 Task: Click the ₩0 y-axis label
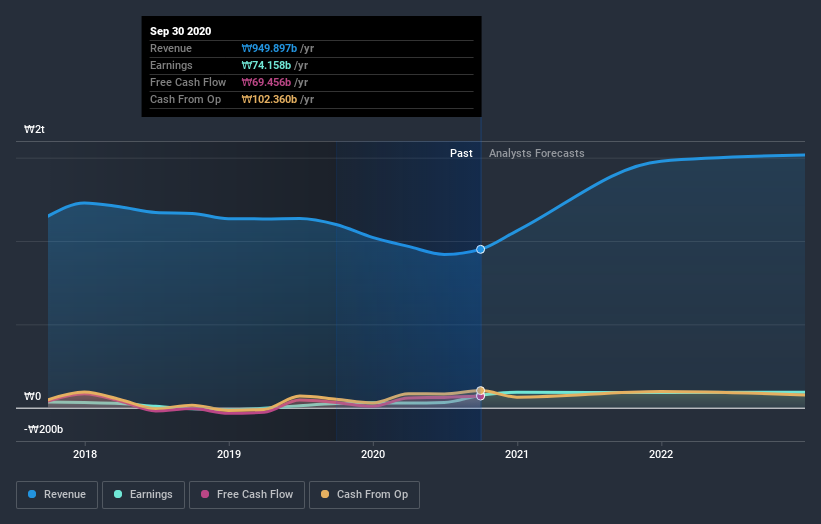32,396
